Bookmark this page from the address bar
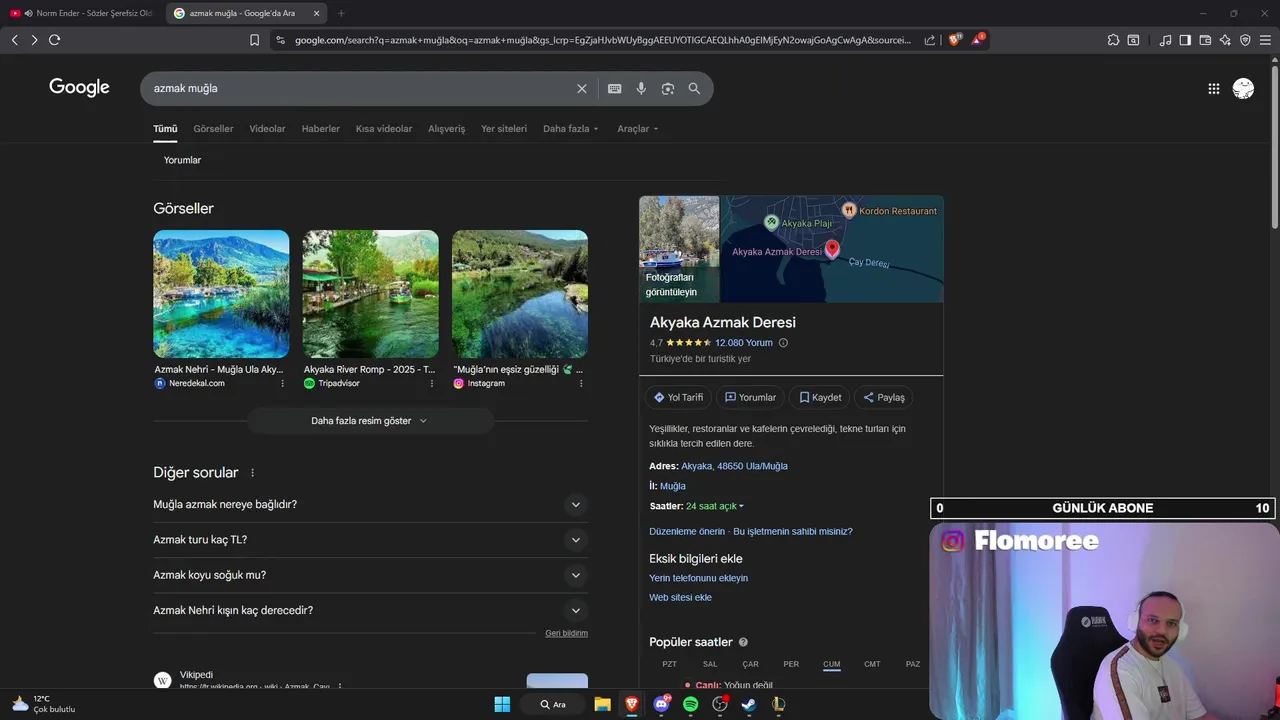Screen dimensions: 1280x720 pos(254,40)
